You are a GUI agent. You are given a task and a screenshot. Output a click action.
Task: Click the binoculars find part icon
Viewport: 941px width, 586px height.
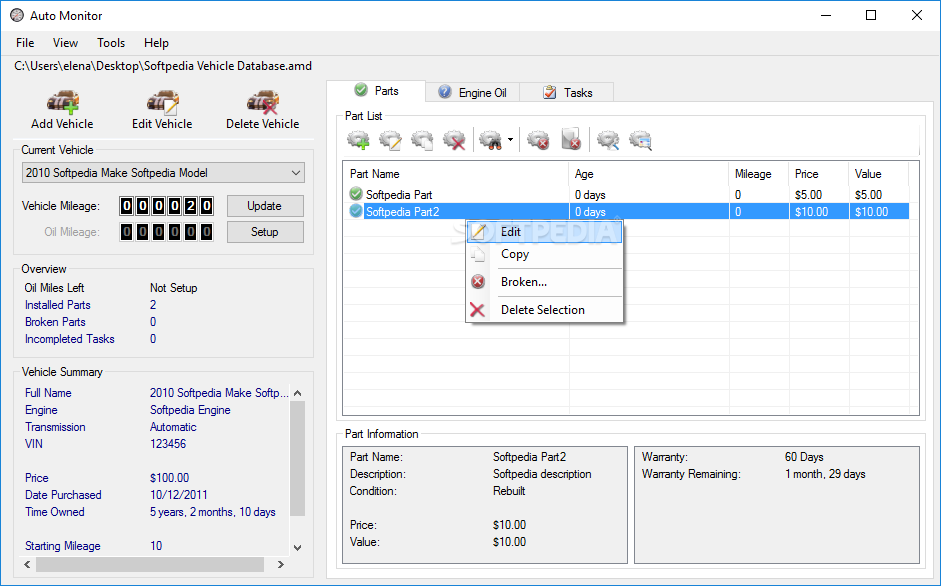click(x=490, y=140)
